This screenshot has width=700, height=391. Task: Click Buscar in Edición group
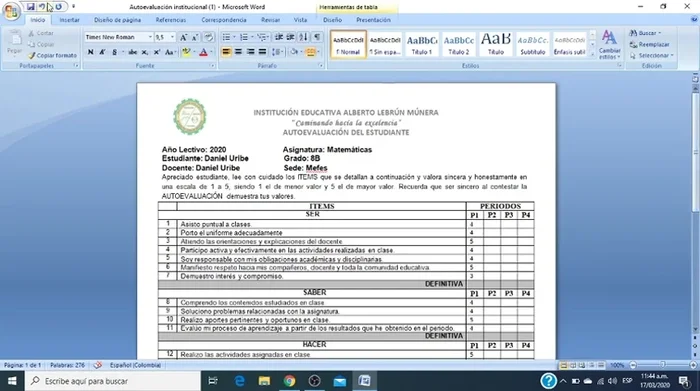pos(646,33)
